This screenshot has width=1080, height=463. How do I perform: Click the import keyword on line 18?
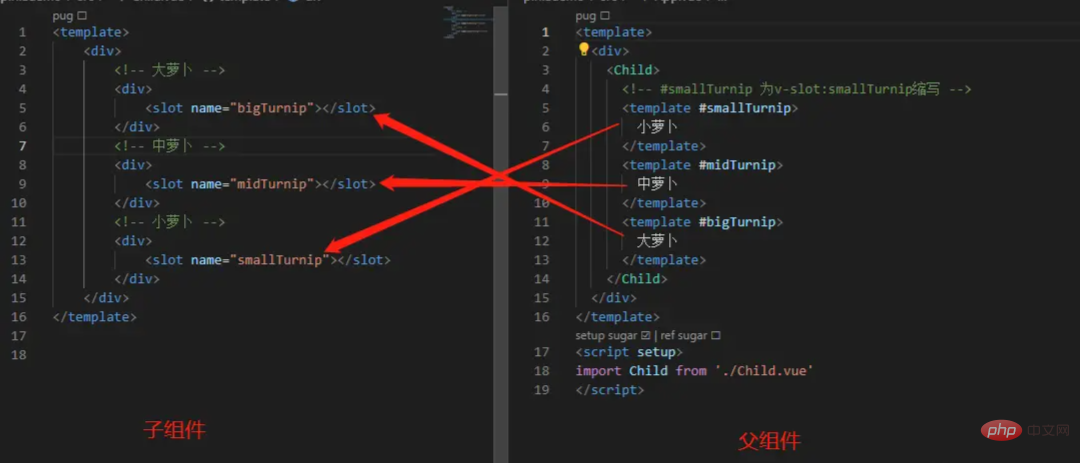click(599, 371)
